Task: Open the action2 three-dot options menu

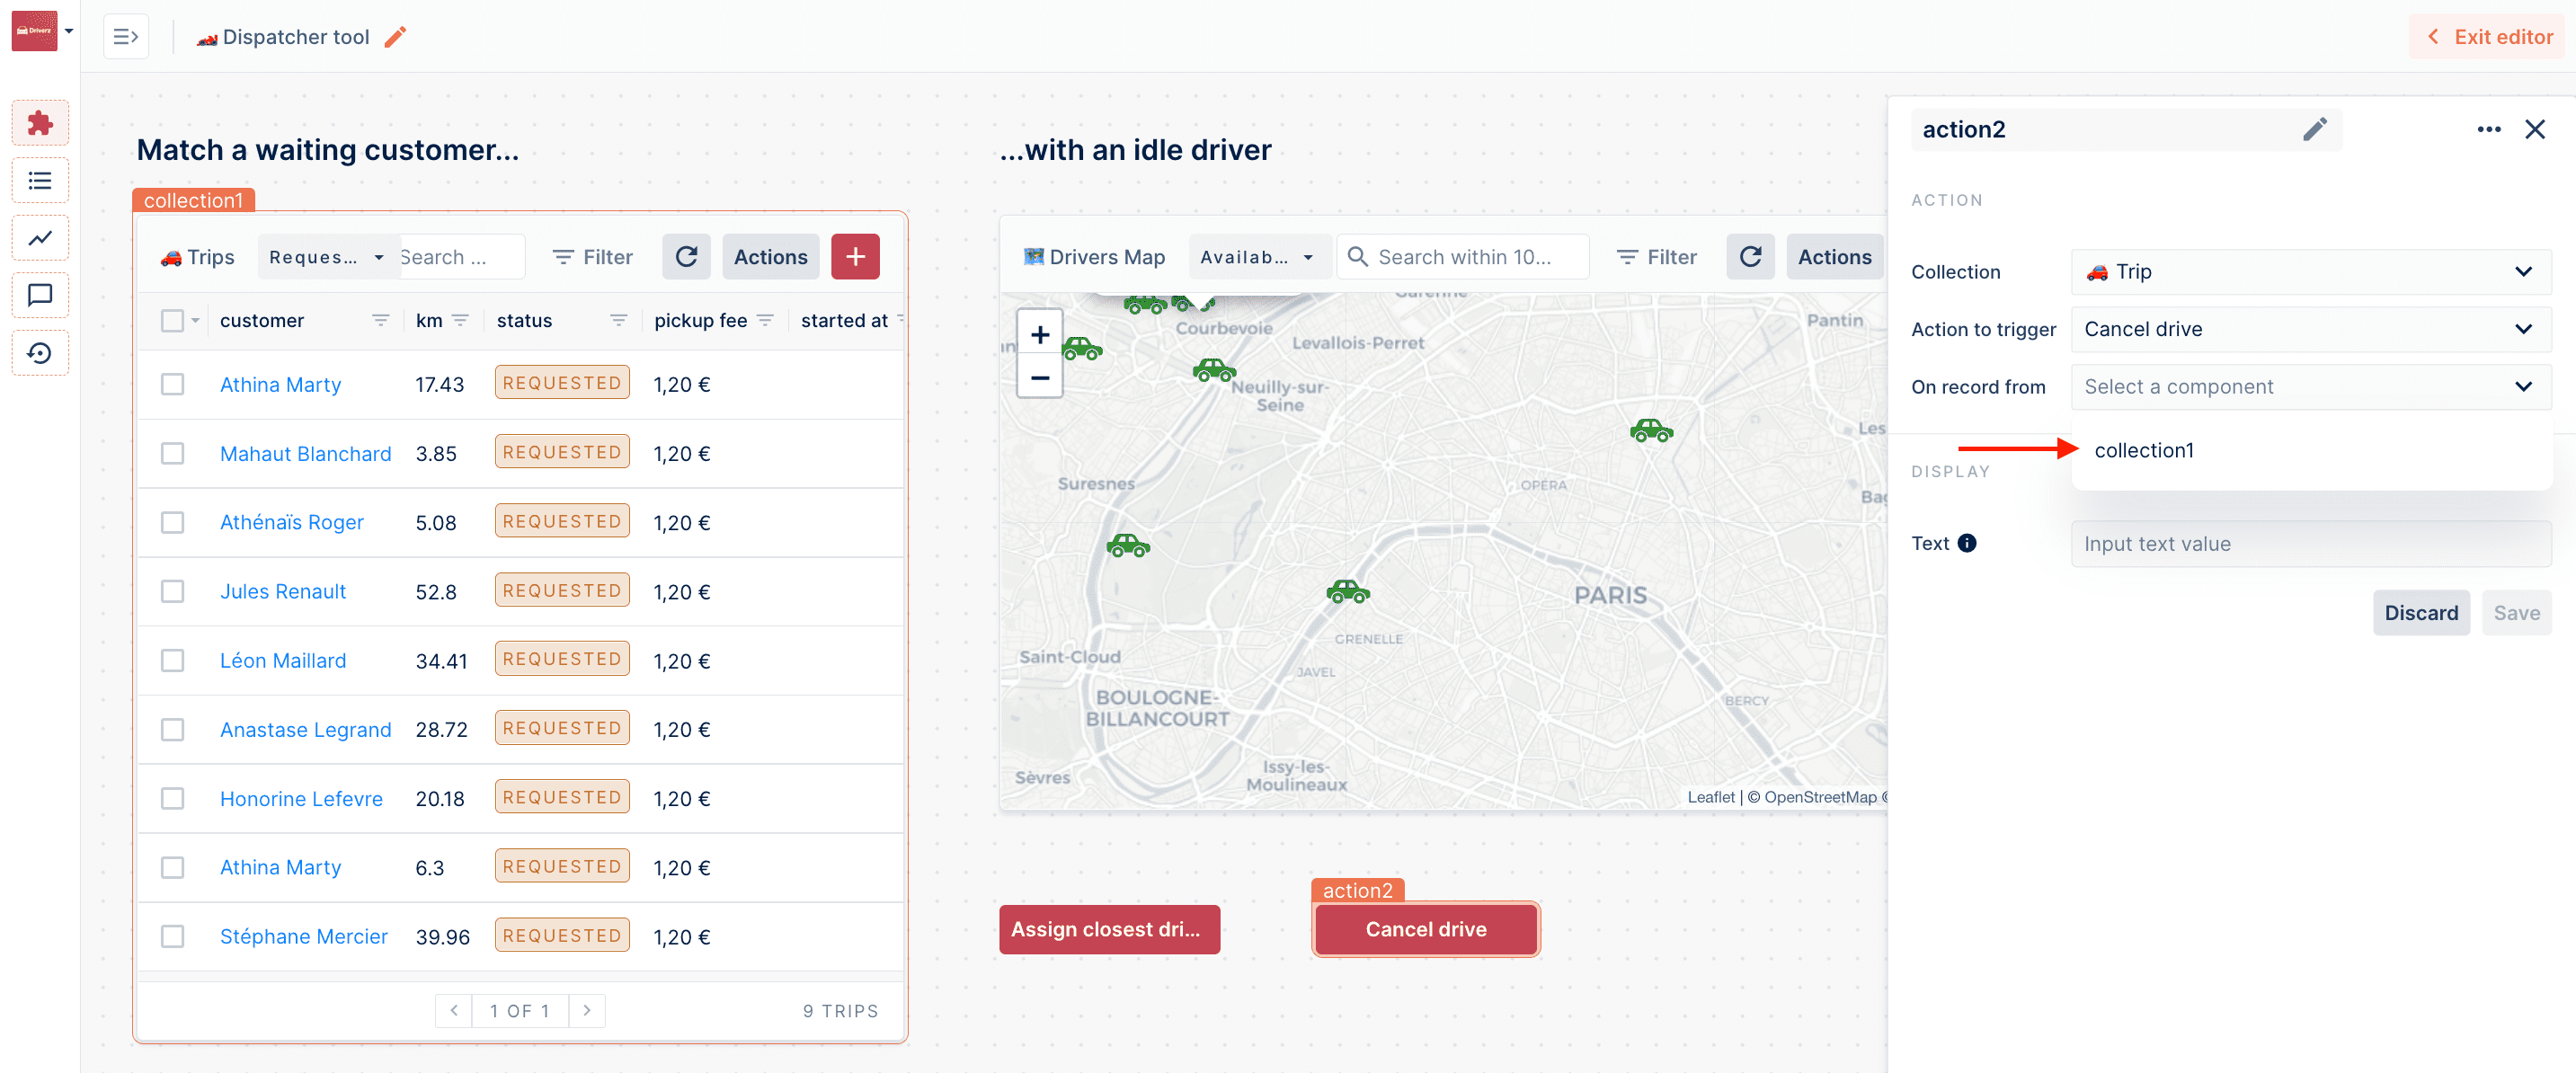Action: click(x=2488, y=130)
